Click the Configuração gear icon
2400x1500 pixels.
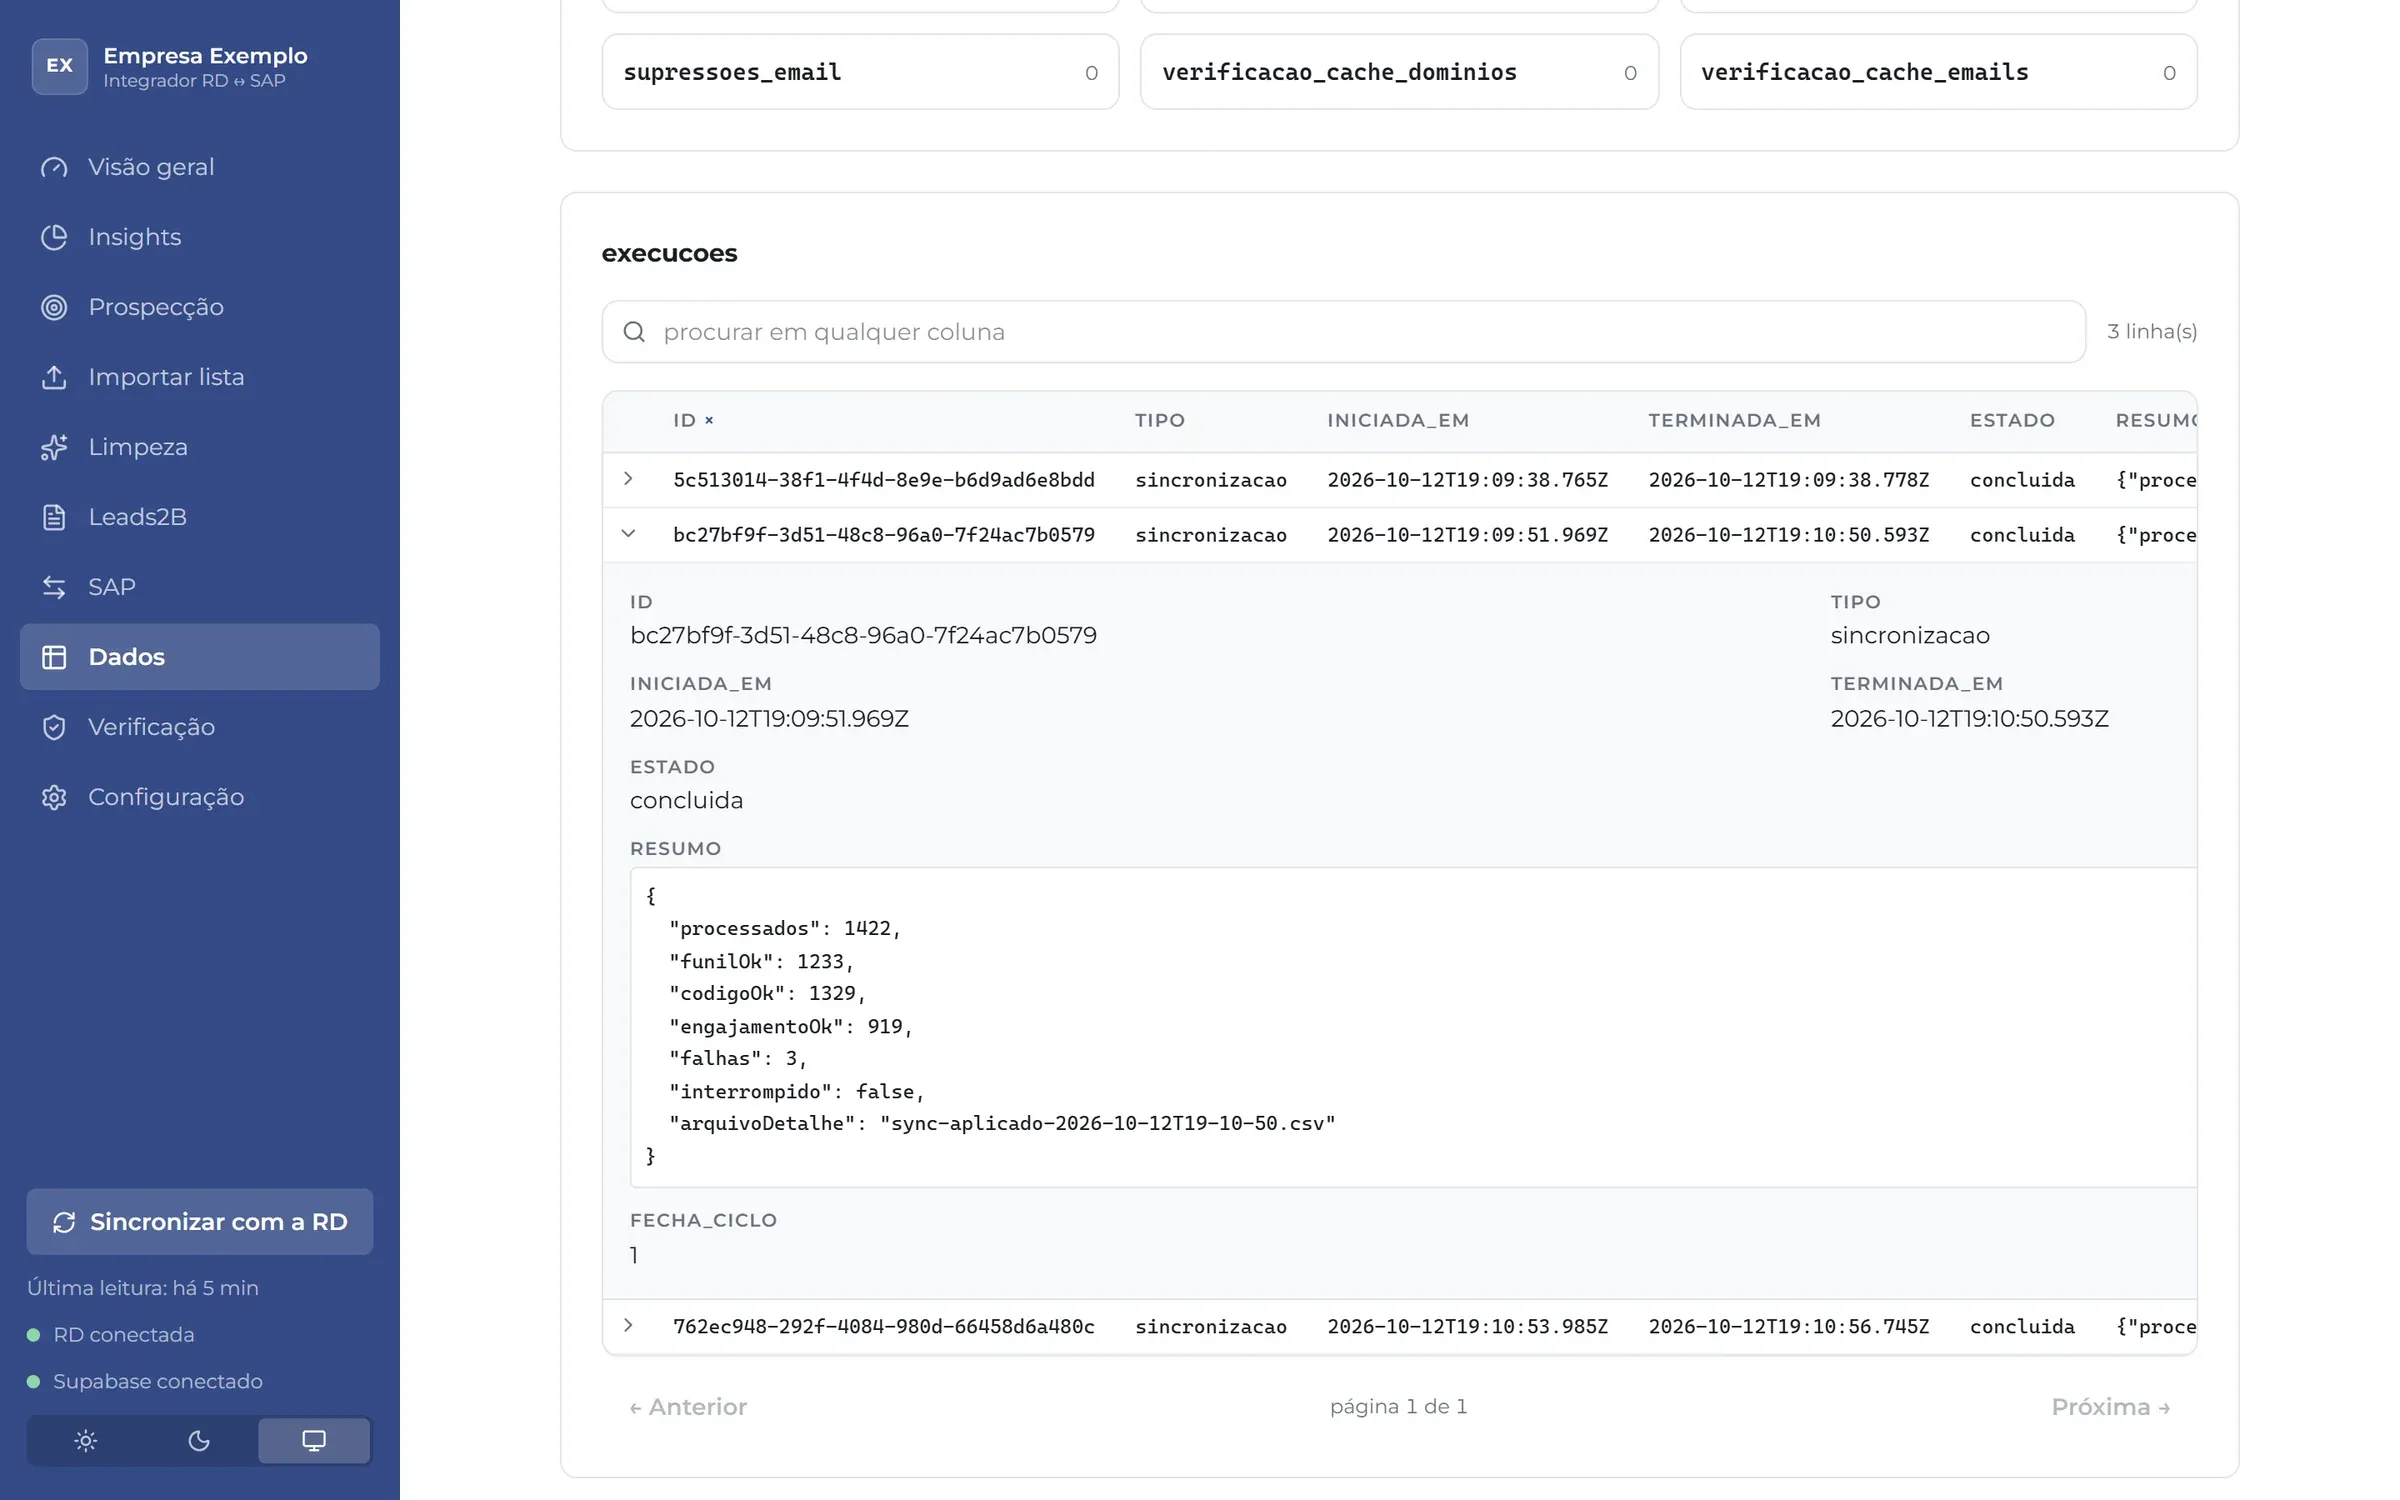(54, 797)
